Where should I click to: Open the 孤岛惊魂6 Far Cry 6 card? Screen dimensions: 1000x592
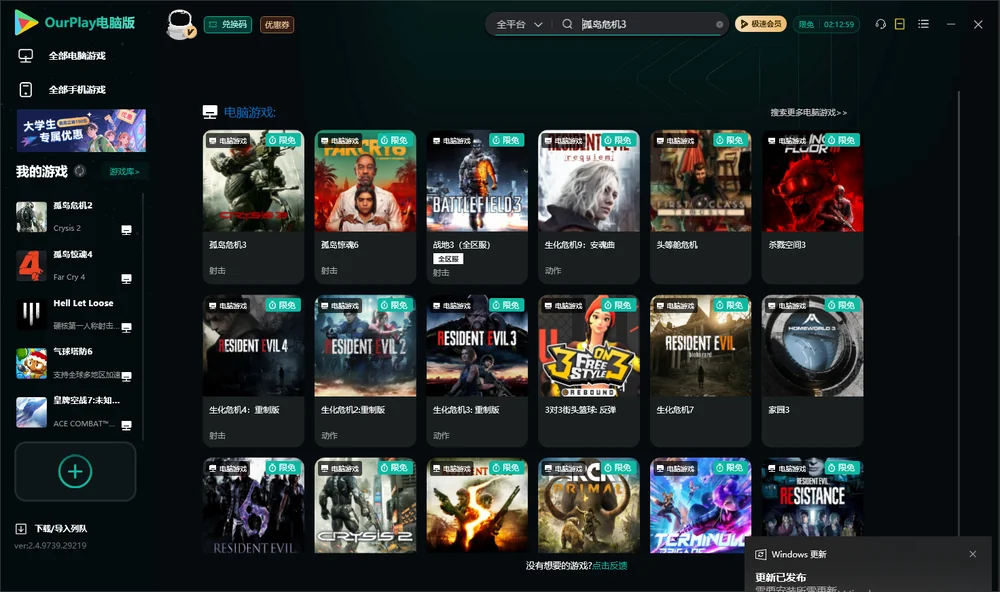tap(365, 207)
